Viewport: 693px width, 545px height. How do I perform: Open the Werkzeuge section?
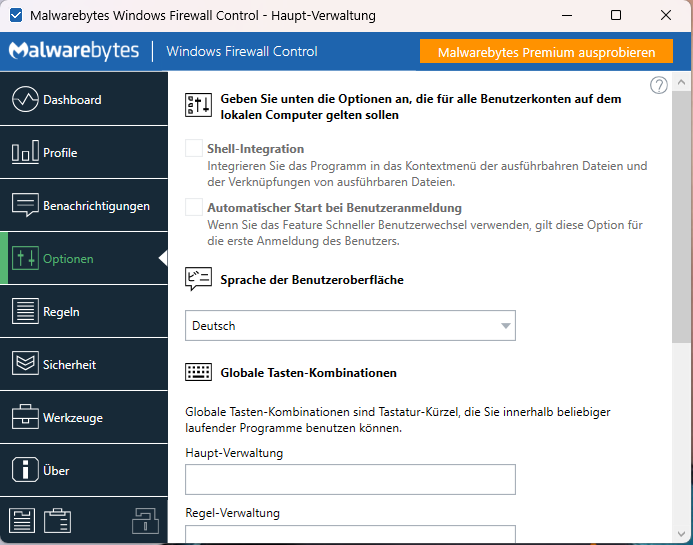84,418
